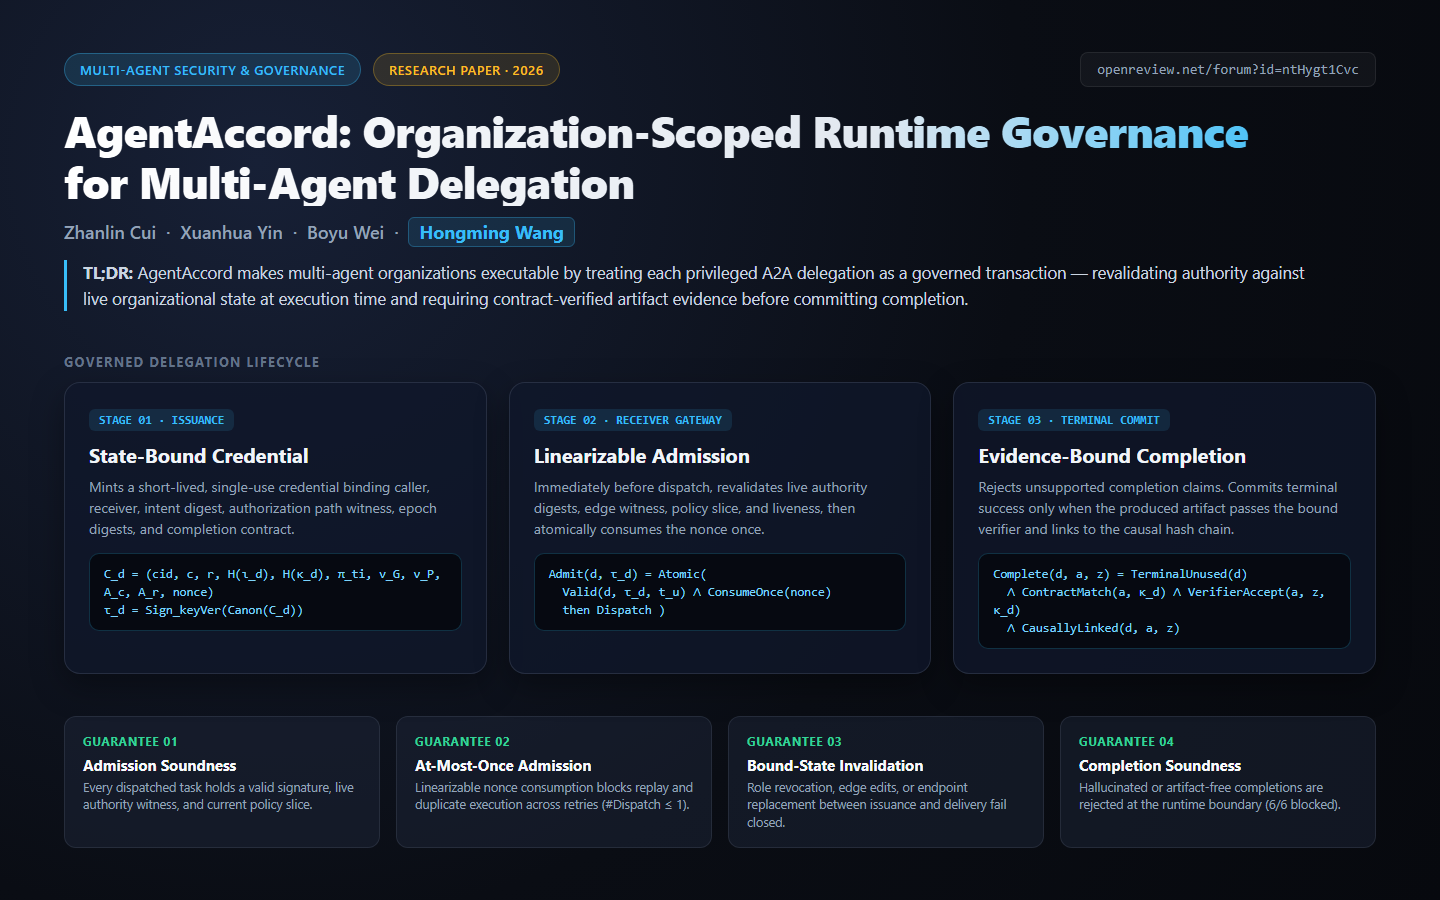
Task: Click the TL;DR summary paragraph
Action: pos(693,286)
